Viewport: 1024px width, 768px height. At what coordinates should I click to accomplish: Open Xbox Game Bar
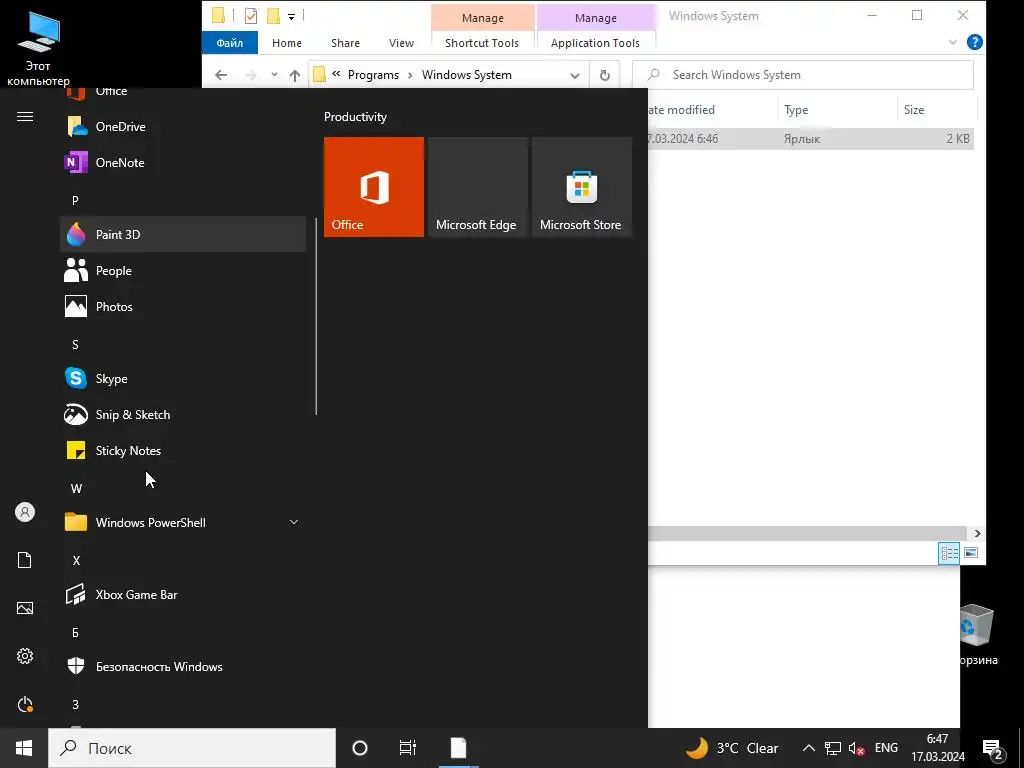(183, 595)
